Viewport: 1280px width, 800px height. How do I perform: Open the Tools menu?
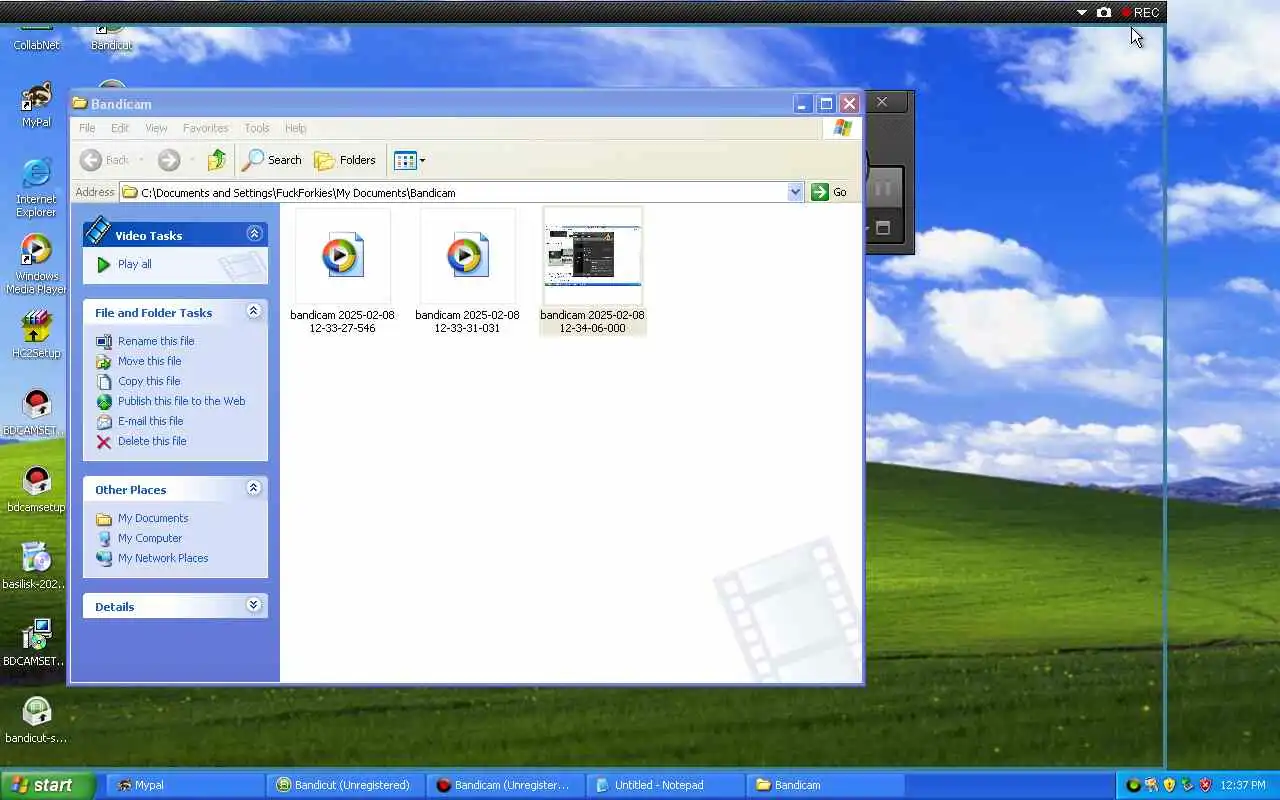tap(257, 128)
